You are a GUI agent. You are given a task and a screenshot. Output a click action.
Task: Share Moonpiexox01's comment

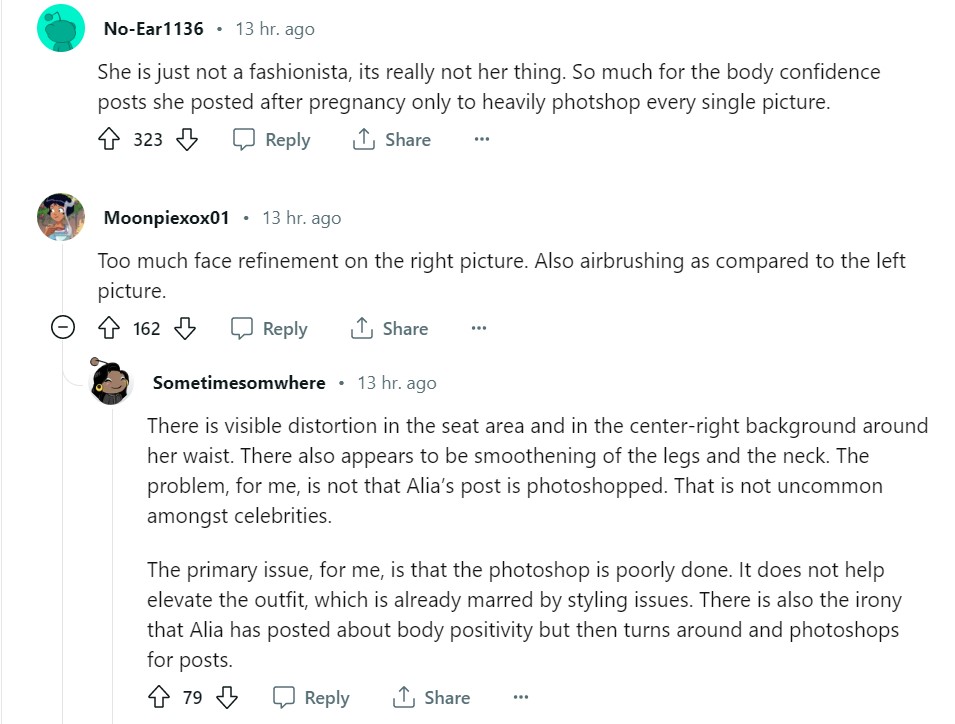[x=390, y=328]
